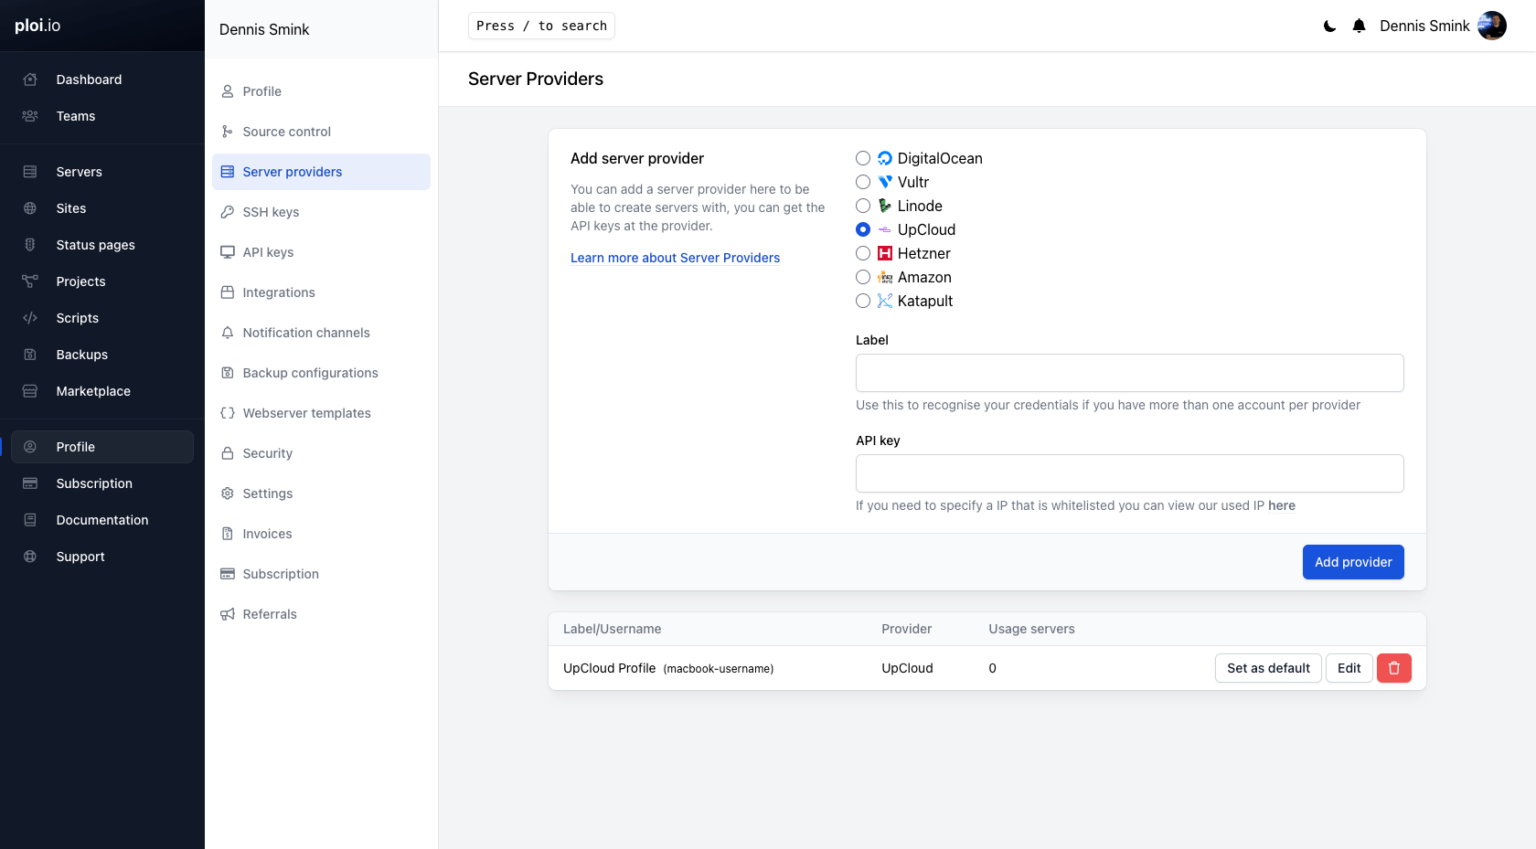Click the Sites globe icon
Screen dimensions: 1536x849
30,208
